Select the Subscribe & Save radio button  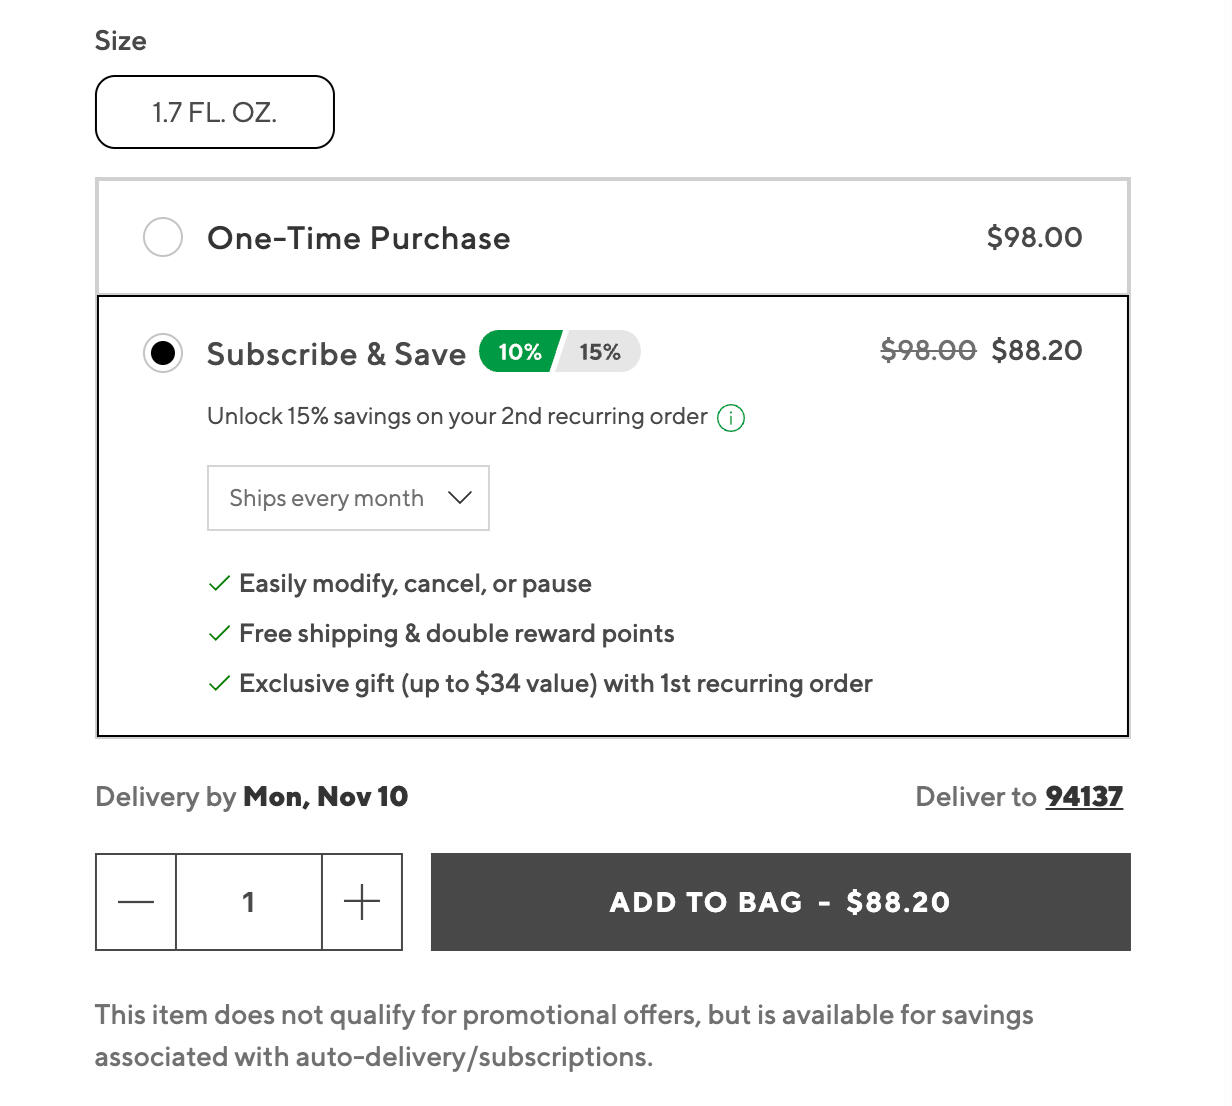pos(163,353)
